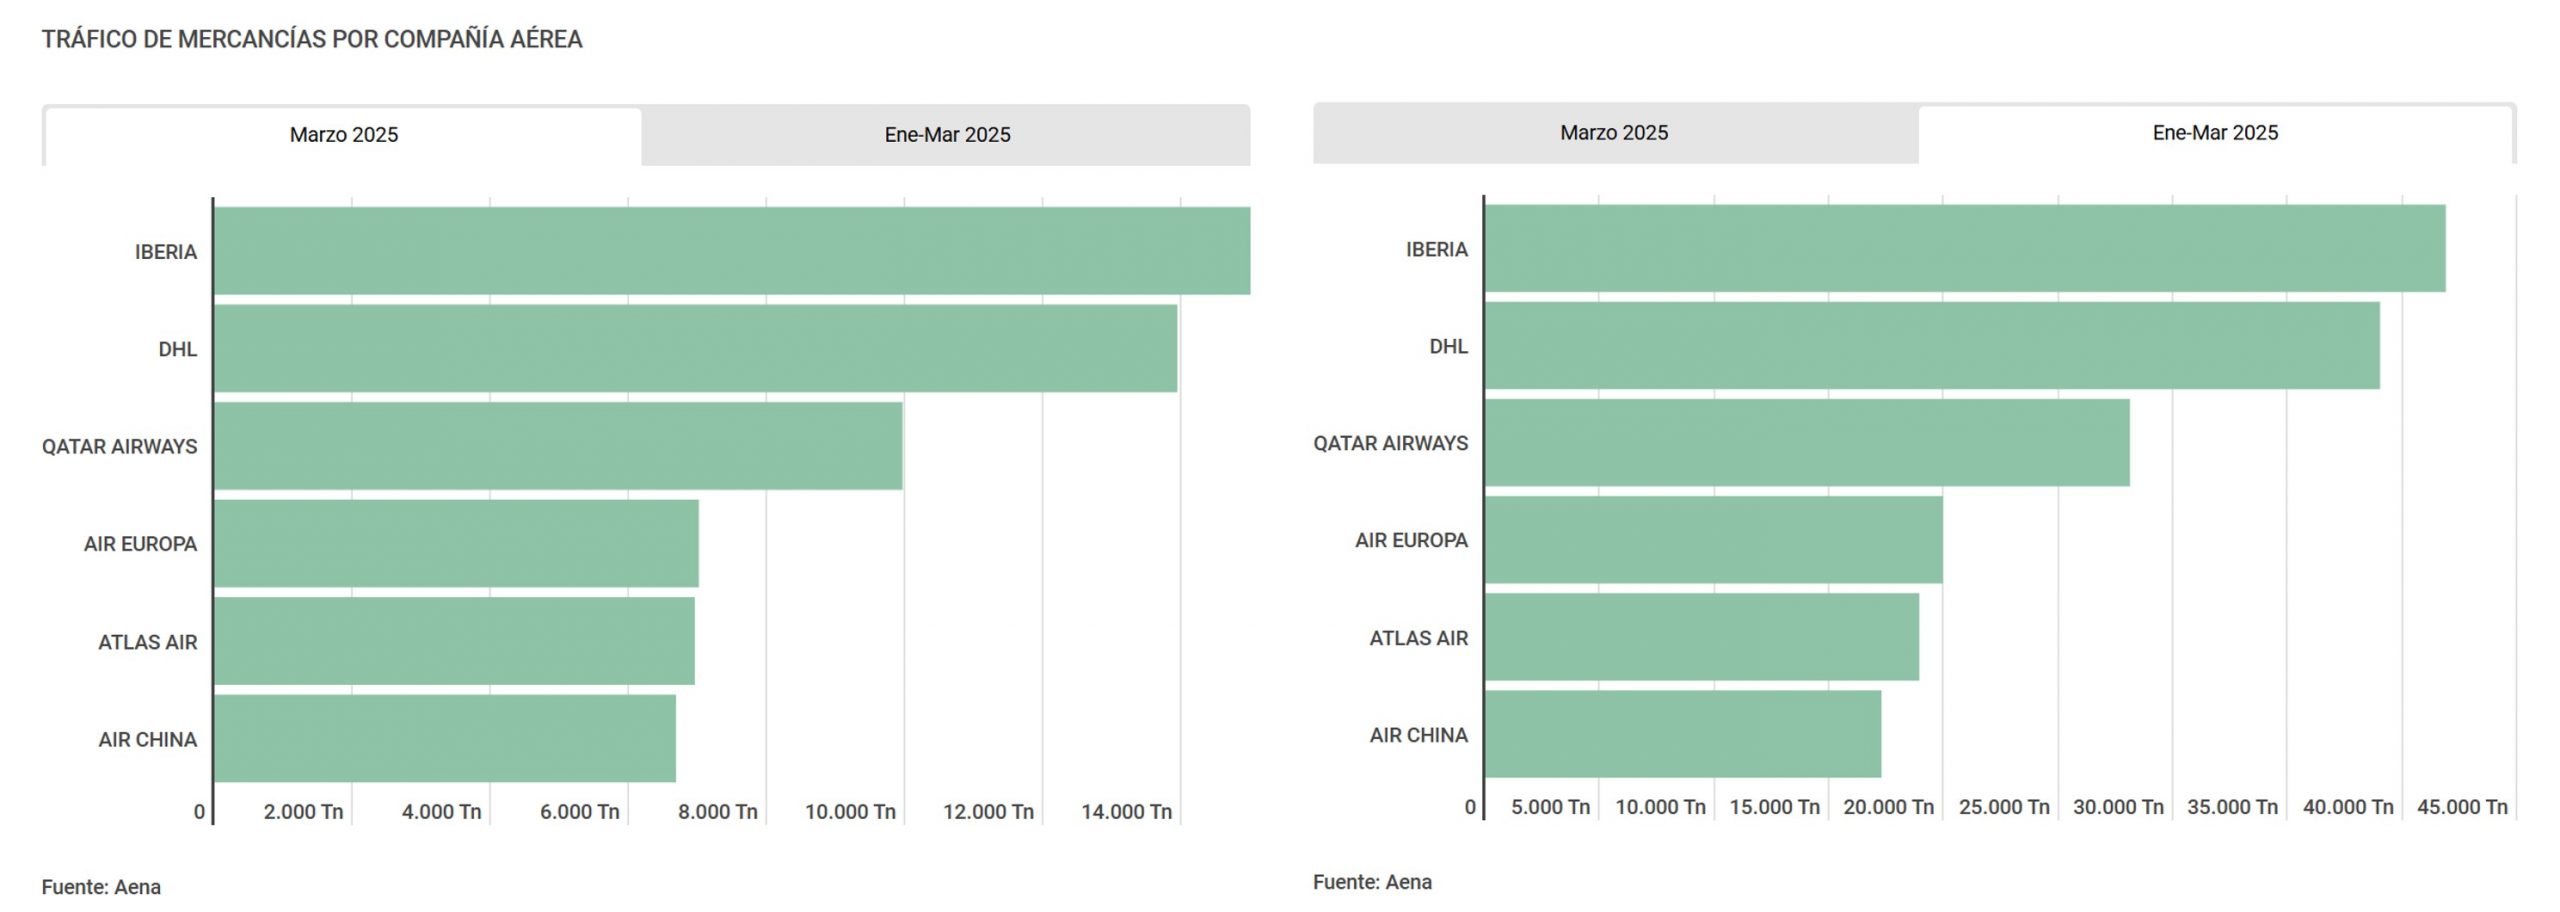Select the active Ene-Mar 2025 tab in right chart
This screenshot has height=912, width=2560.
2215,133
